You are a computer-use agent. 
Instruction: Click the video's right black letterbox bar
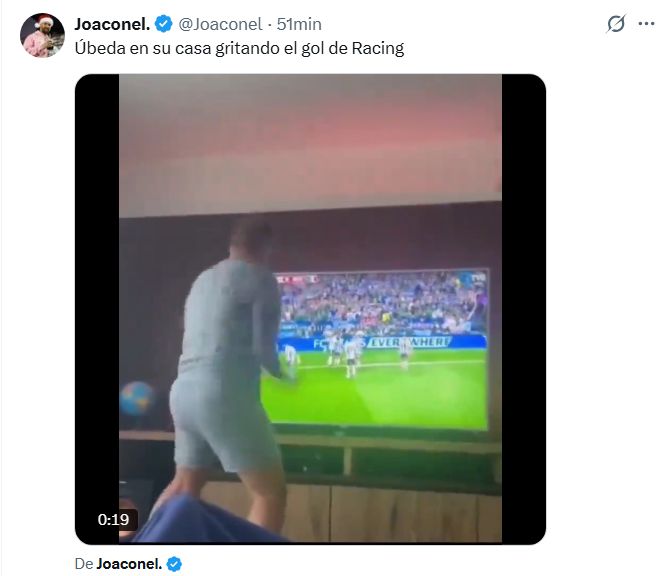click(523, 300)
